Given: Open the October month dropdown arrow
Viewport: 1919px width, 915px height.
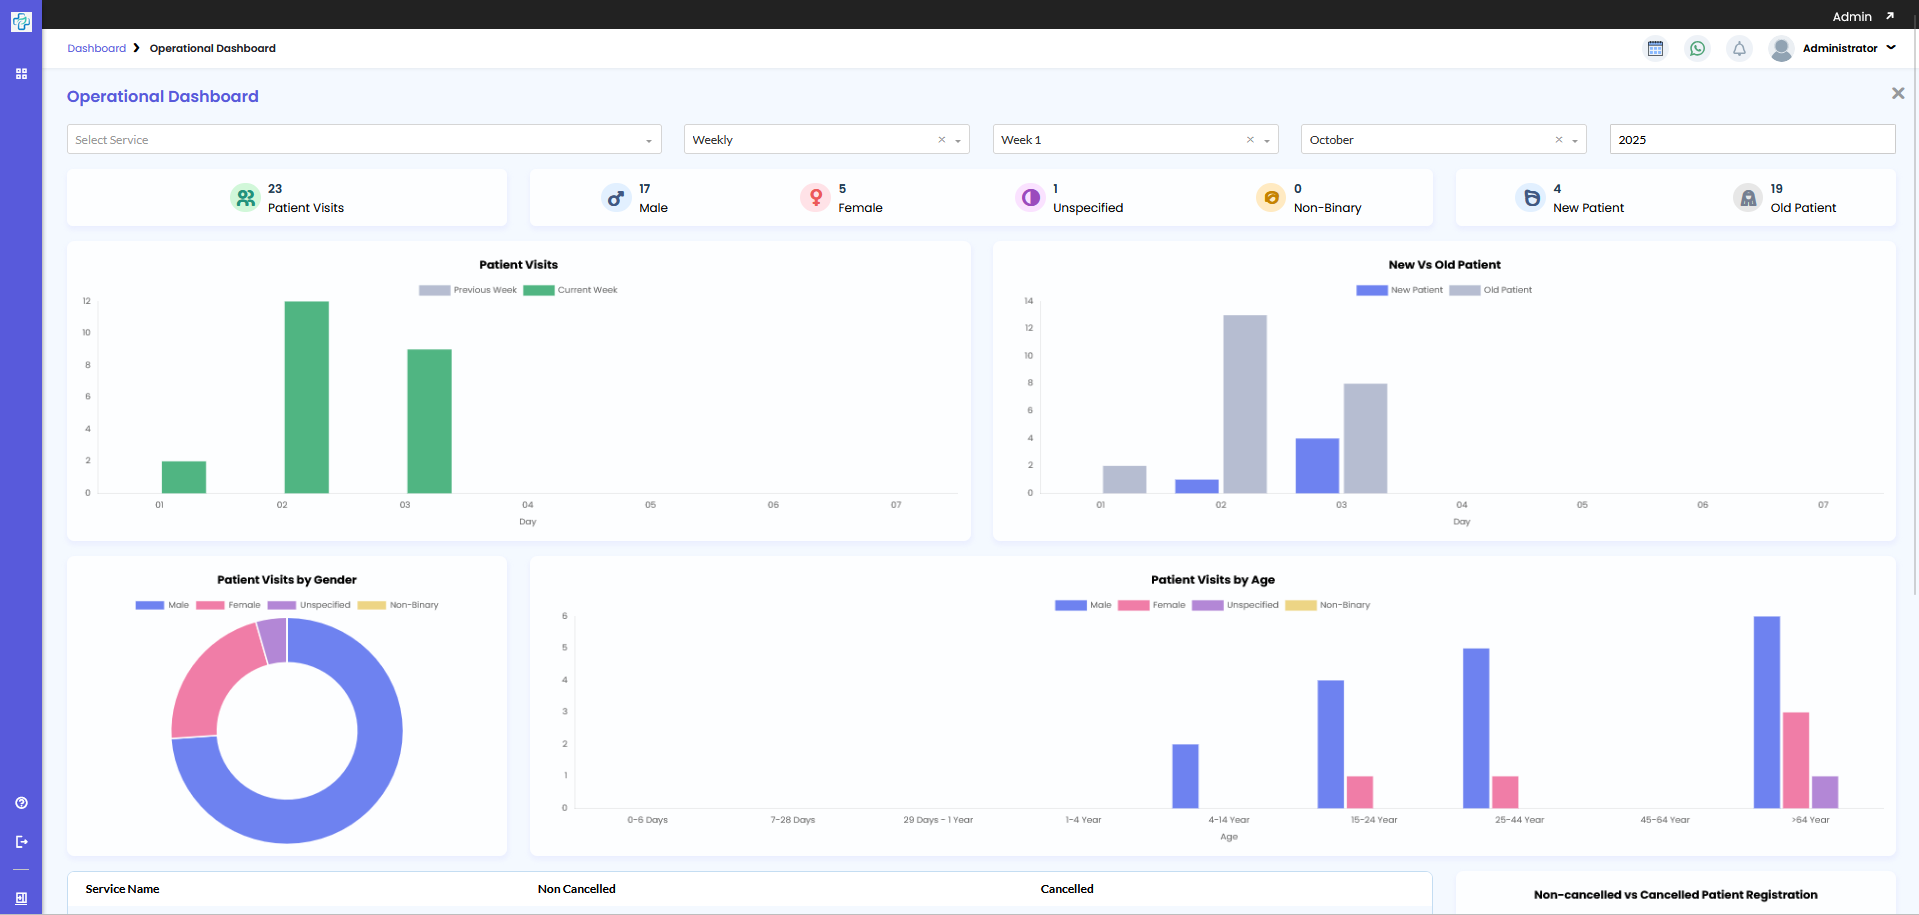Looking at the screenshot, I should pos(1575,141).
